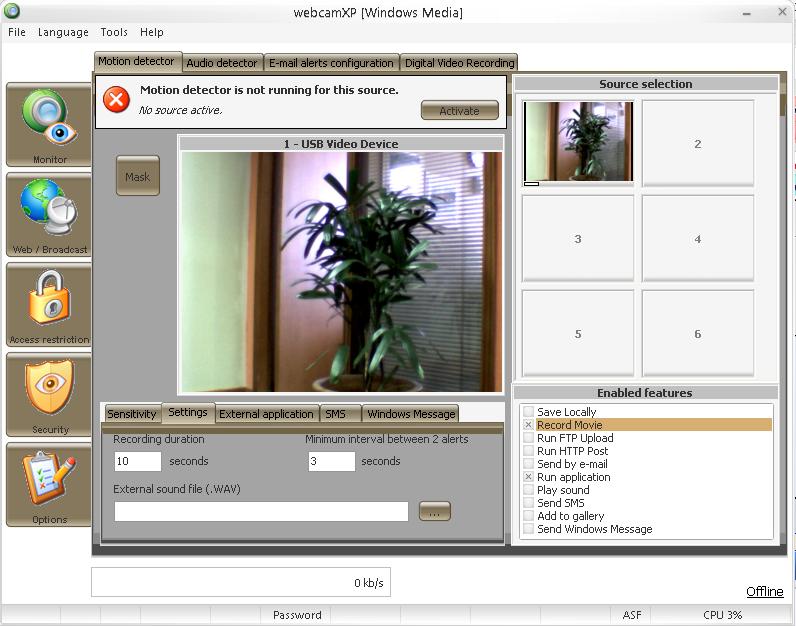Select source slot 5
Viewport: 796px width, 626px height.
[578, 334]
